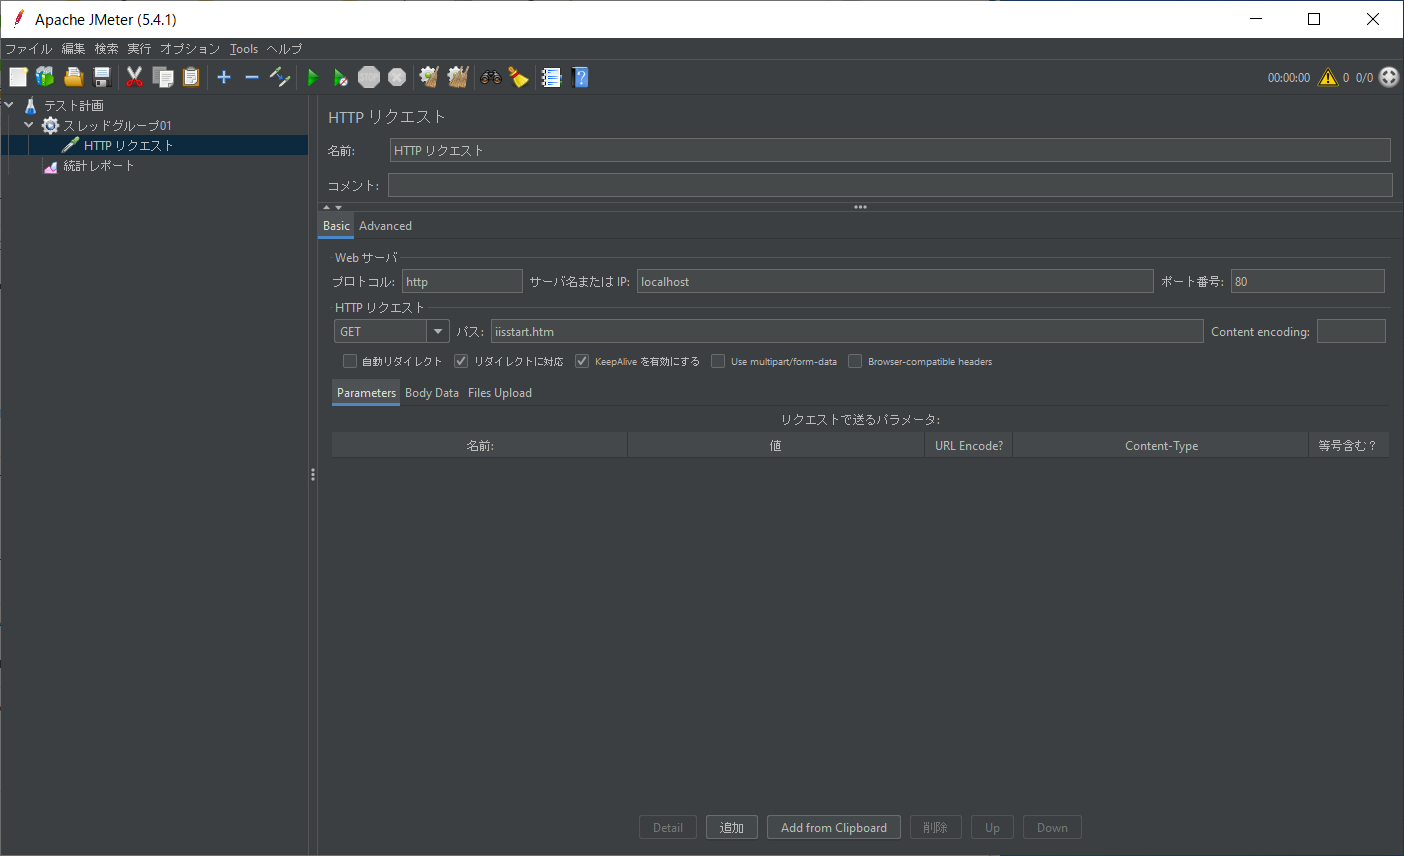The width and height of the screenshot is (1404, 856).
Task: Collapse the テスト計画 tree node
Action: pyautogui.click(x=9, y=105)
